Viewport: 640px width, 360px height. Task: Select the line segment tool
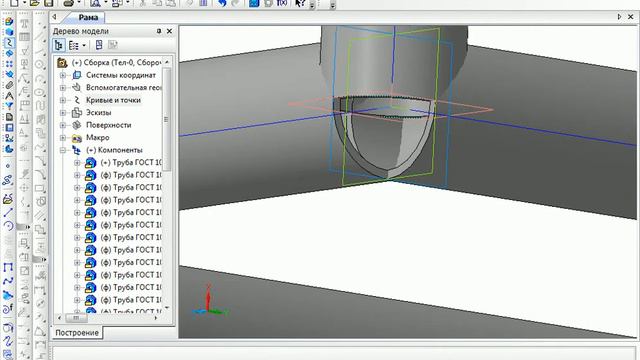pyautogui.click(x=8, y=212)
